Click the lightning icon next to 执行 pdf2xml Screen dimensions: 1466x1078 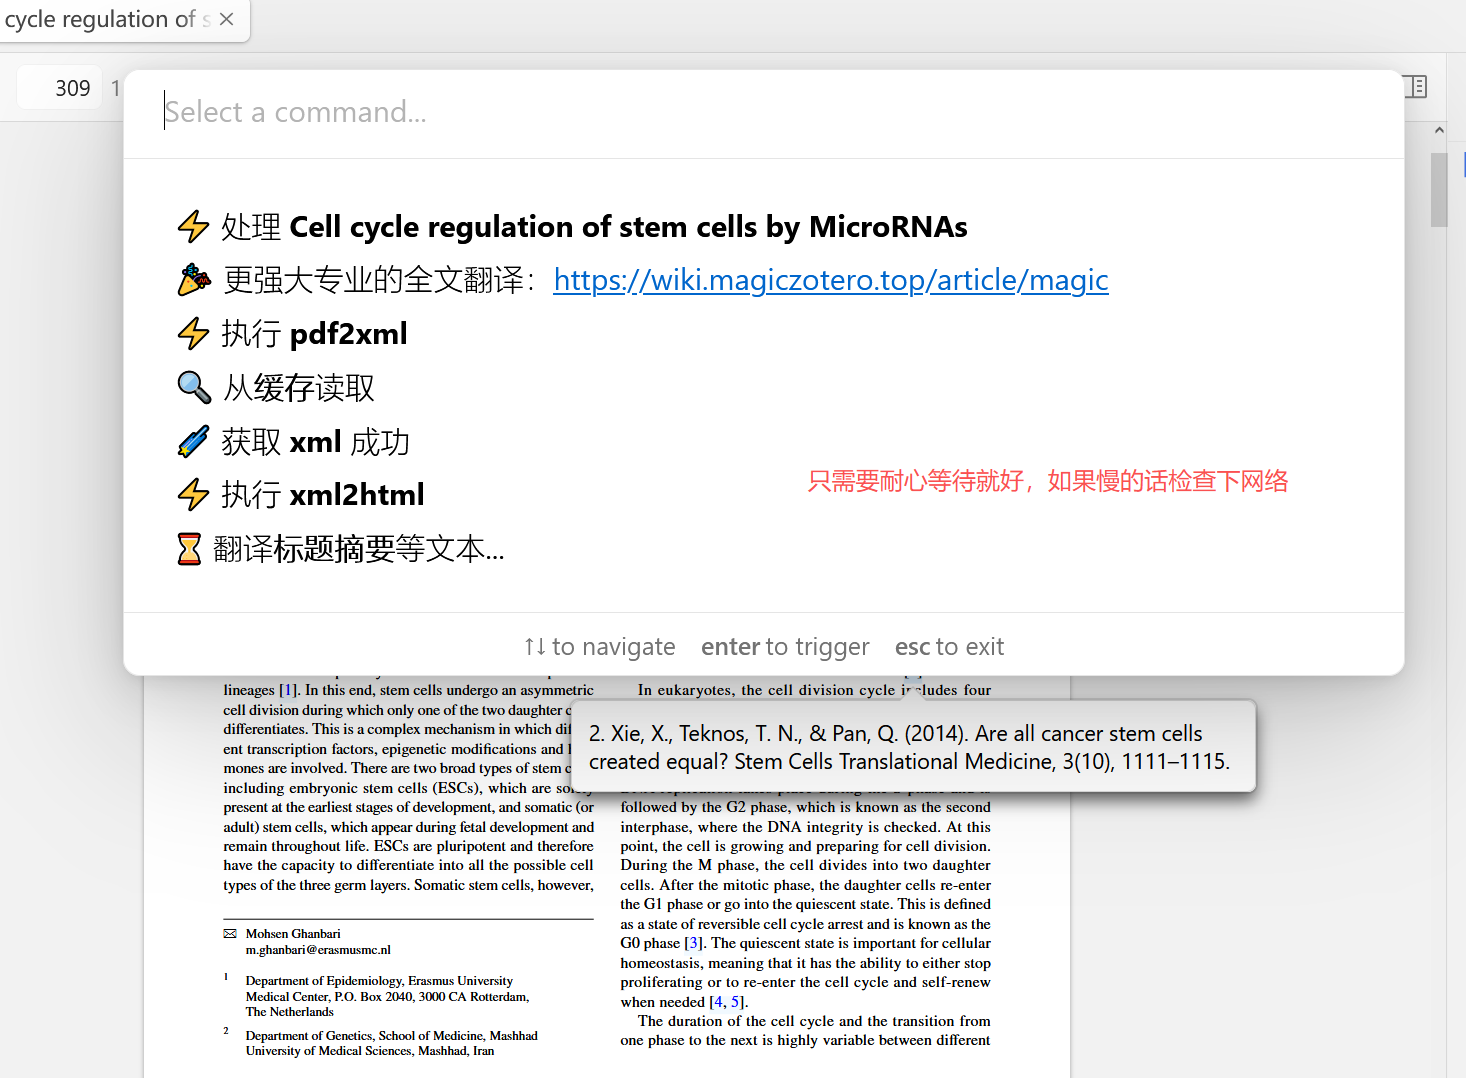193,334
